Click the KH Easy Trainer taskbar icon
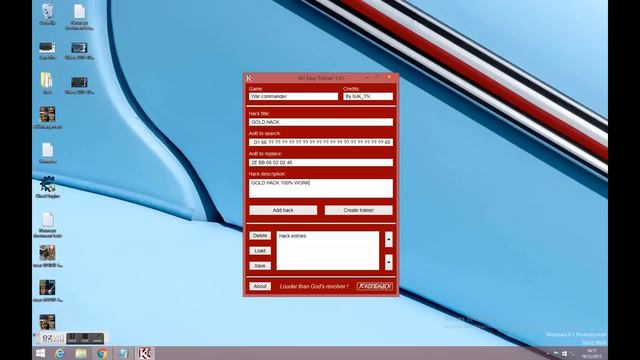Screen dimensions: 640x360 point(144,353)
